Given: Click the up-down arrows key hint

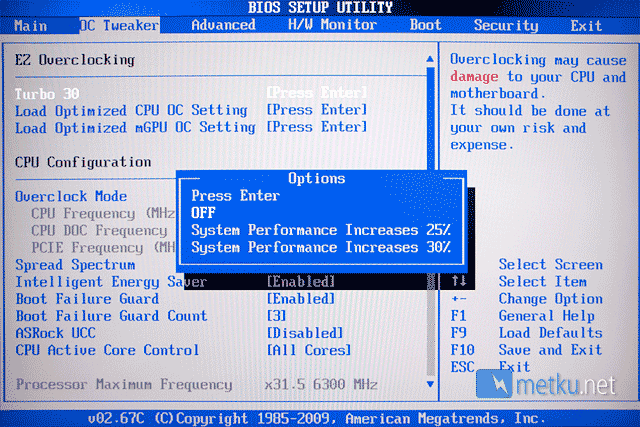Looking at the screenshot, I should pyautogui.click(x=459, y=281).
